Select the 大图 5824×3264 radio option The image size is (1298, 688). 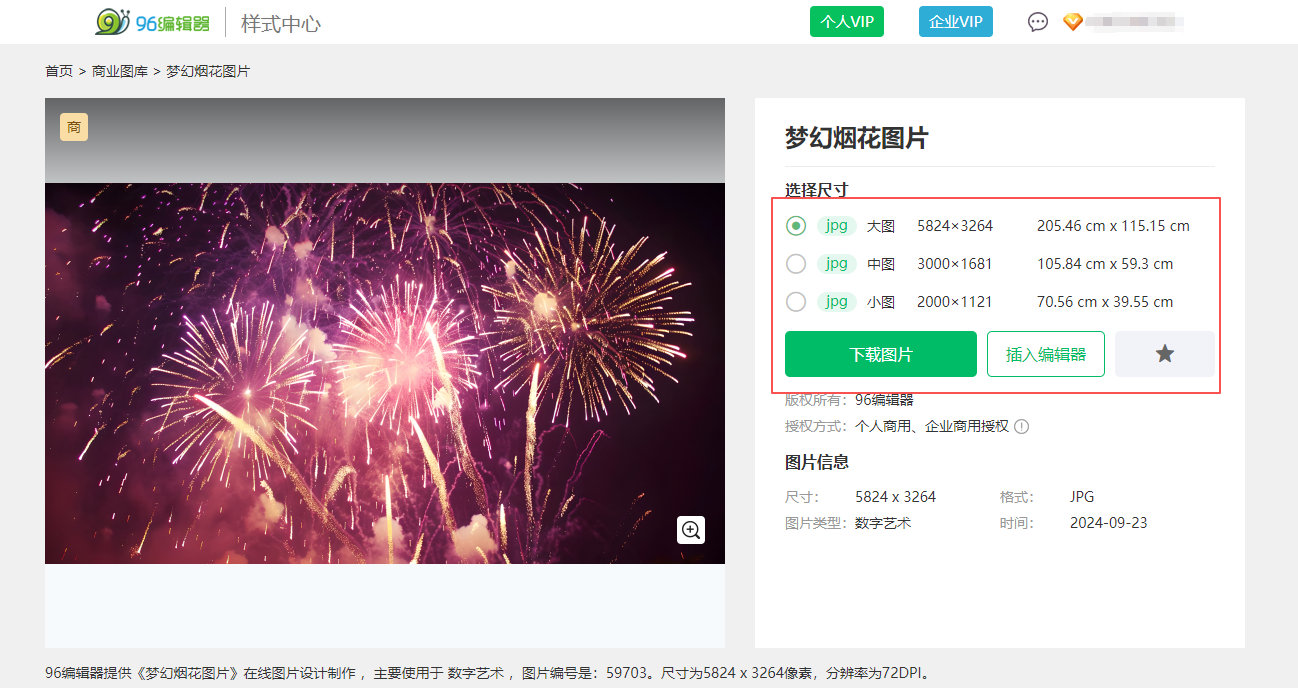pos(796,226)
